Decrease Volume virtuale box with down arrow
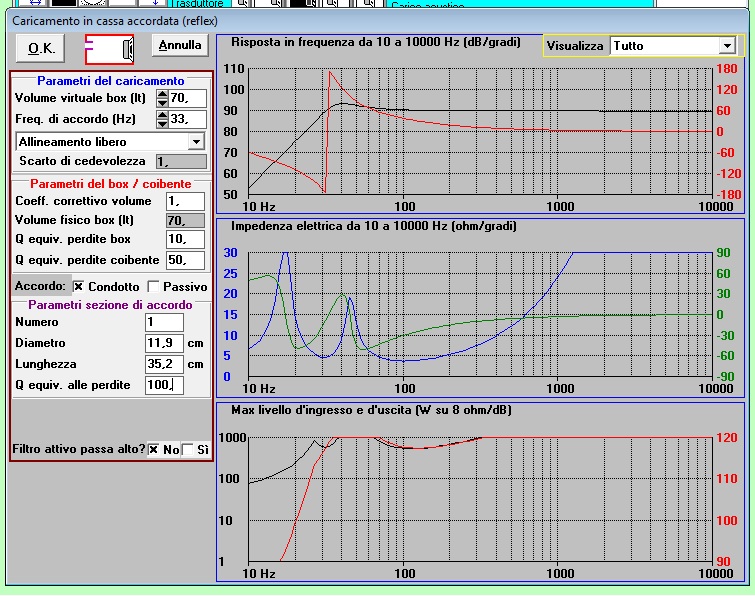Screen dimensions: 755x596 [162, 103]
